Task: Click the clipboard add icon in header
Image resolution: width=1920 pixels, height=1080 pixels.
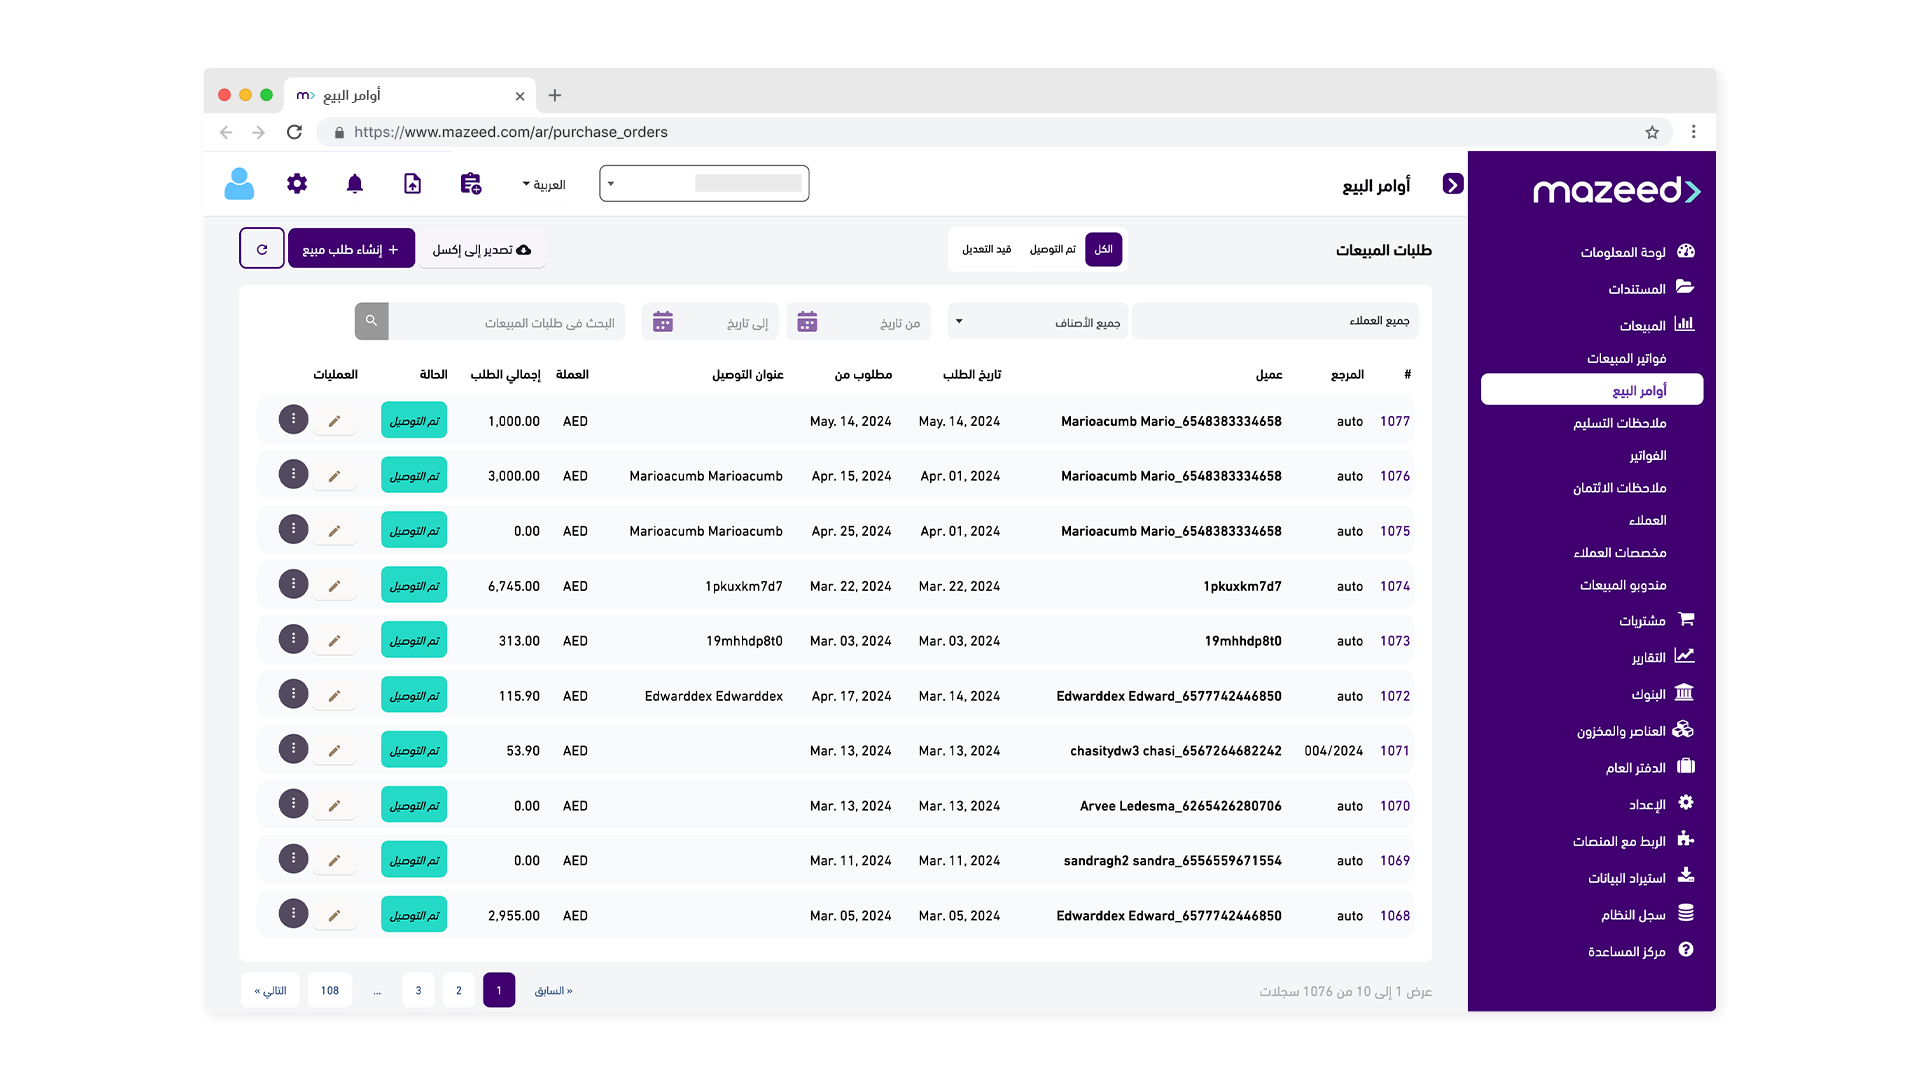Action: click(x=470, y=184)
